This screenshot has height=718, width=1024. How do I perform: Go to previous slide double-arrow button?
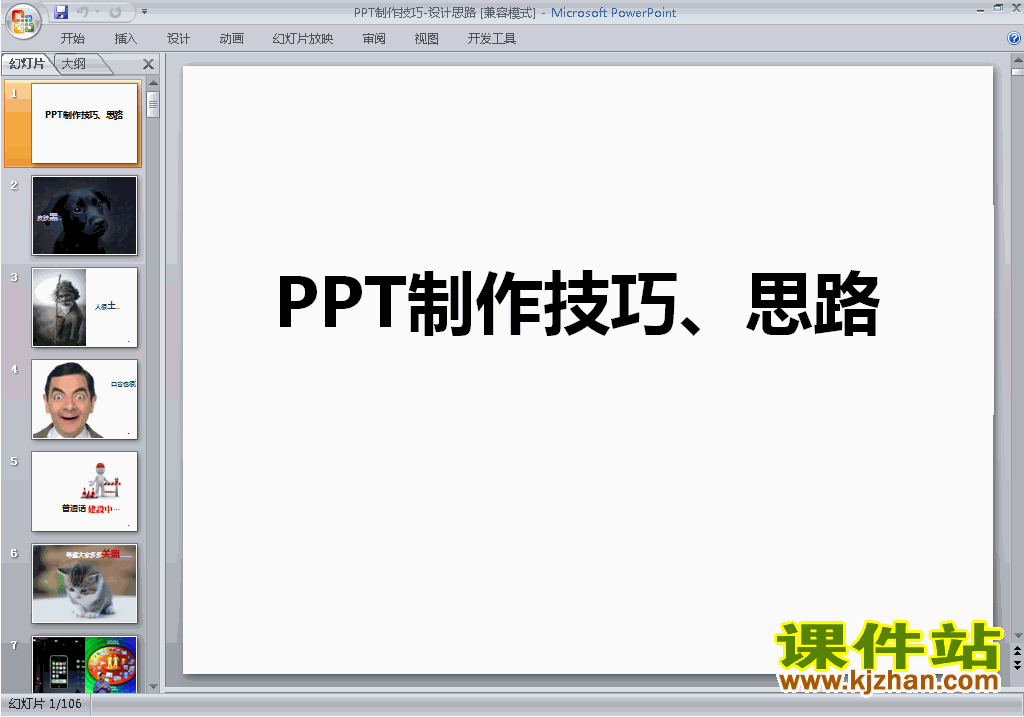[x=1017, y=651]
